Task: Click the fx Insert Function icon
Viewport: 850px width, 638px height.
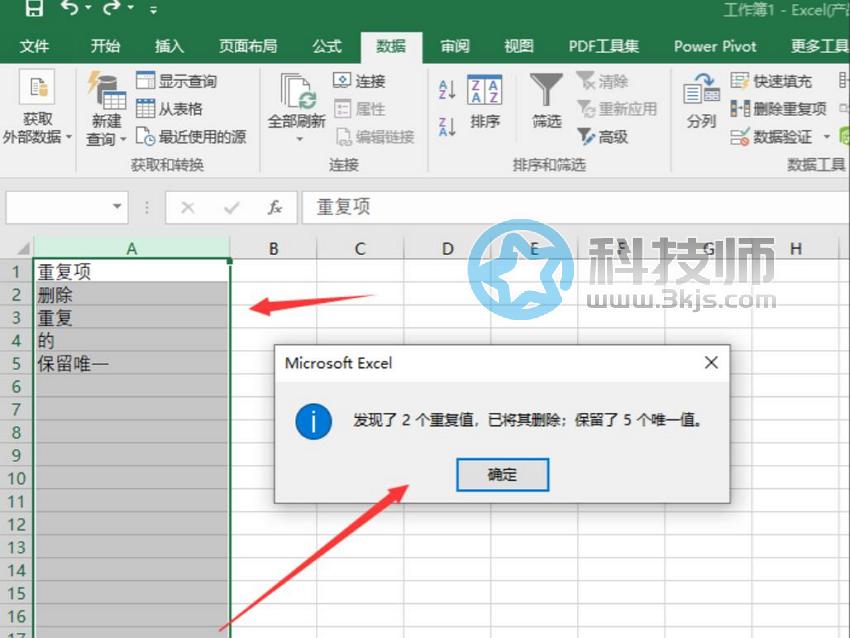Action: click(275, 207)
